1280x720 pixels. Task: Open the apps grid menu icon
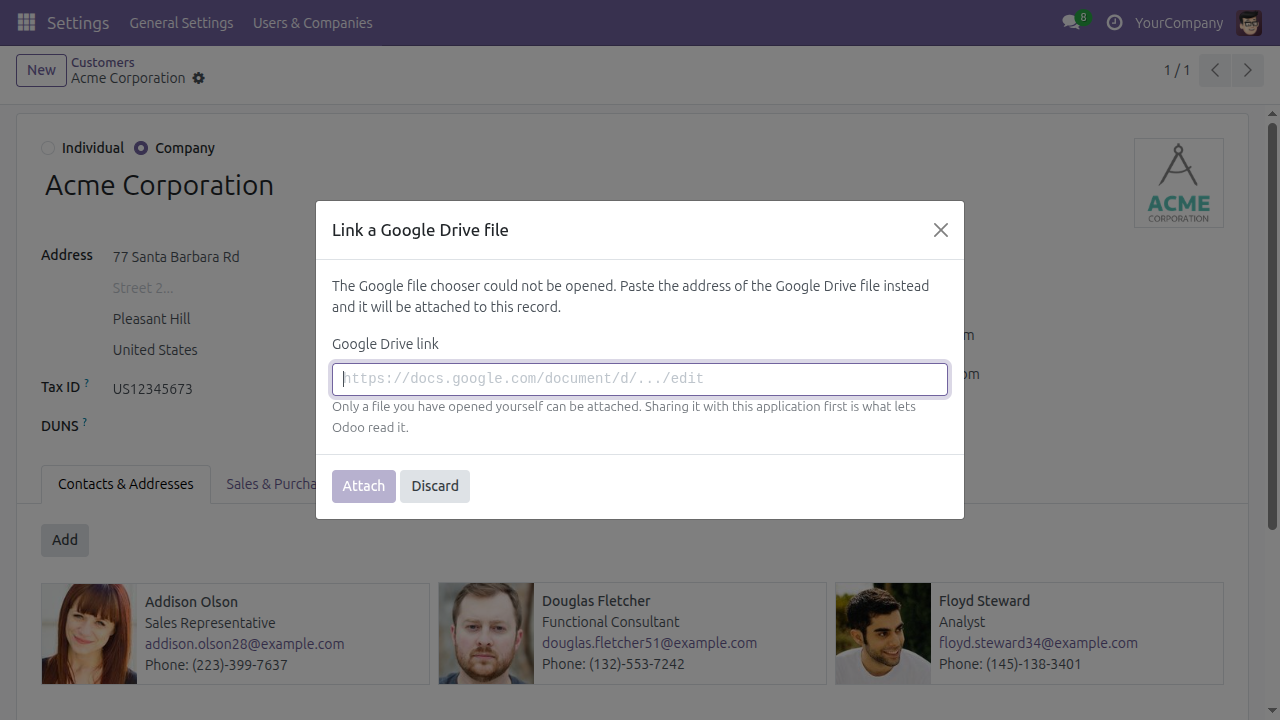(27, 22)
